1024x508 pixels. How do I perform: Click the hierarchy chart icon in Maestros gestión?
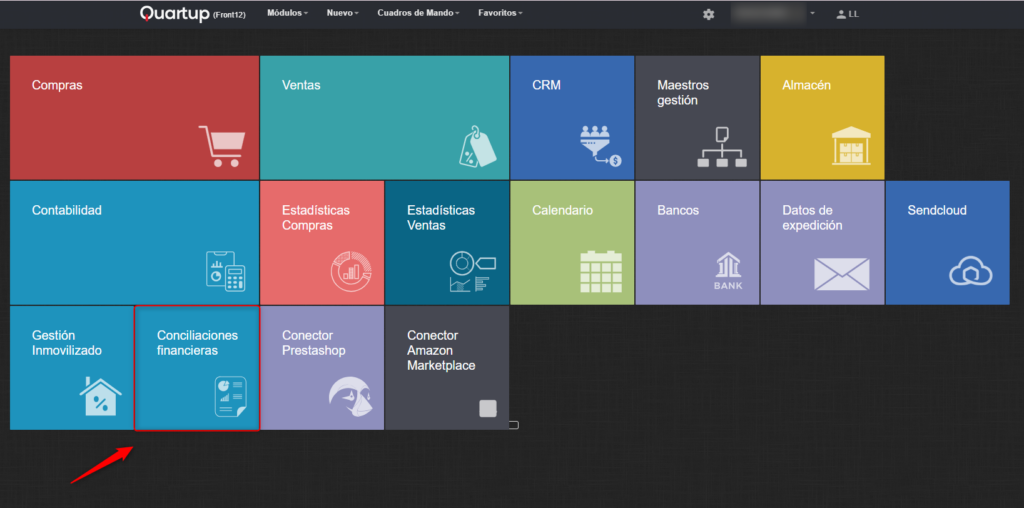point(722,147)
